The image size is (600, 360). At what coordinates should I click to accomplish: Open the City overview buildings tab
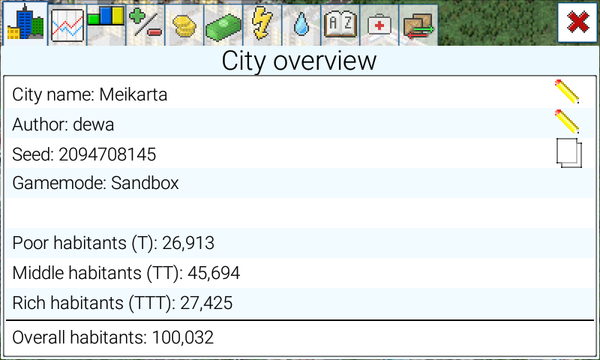pos(25,24)
